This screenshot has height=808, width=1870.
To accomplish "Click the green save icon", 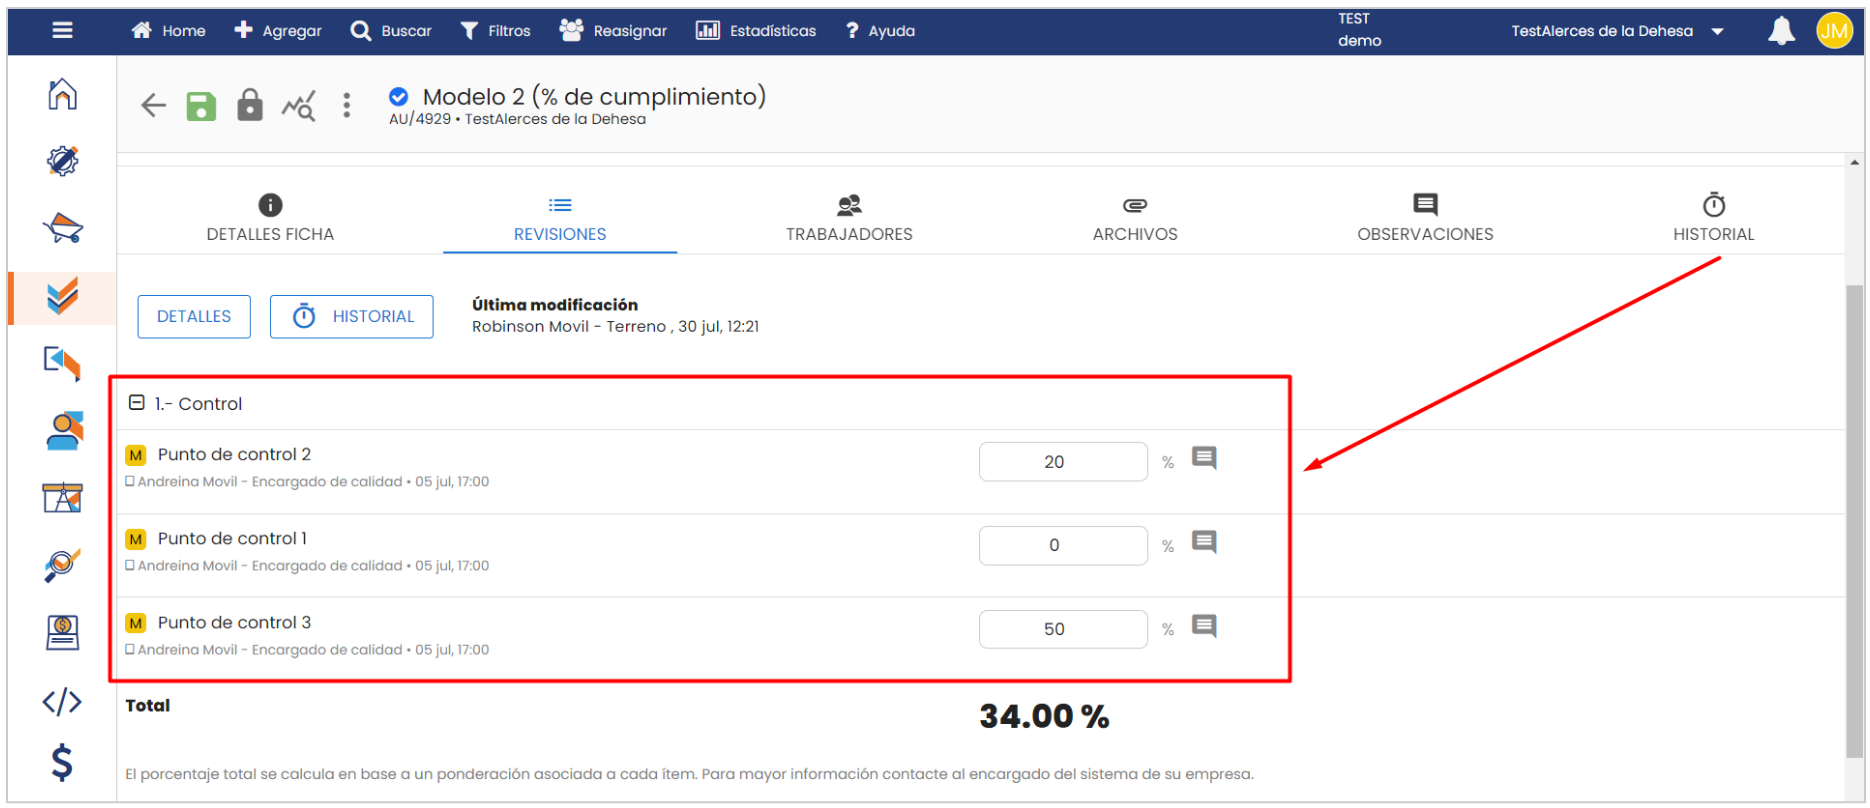I will pos(201,105).
